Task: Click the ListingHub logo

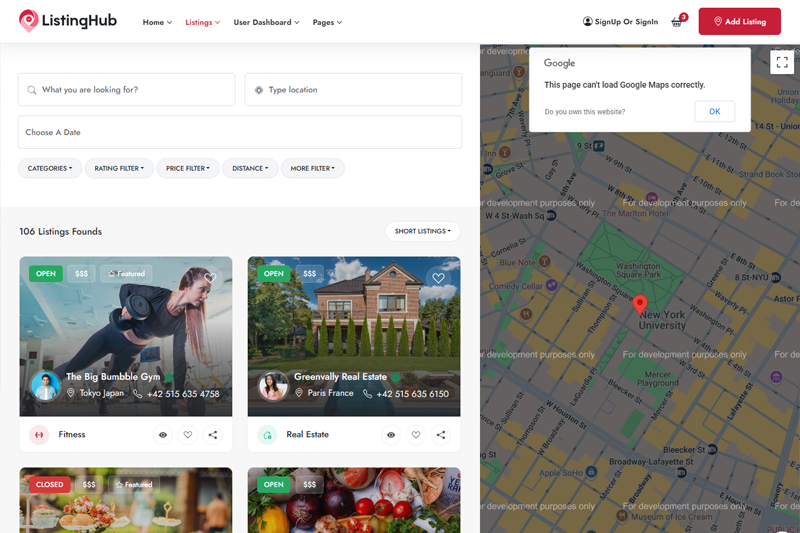Action: pyautogui.click(x=68, y=21)
